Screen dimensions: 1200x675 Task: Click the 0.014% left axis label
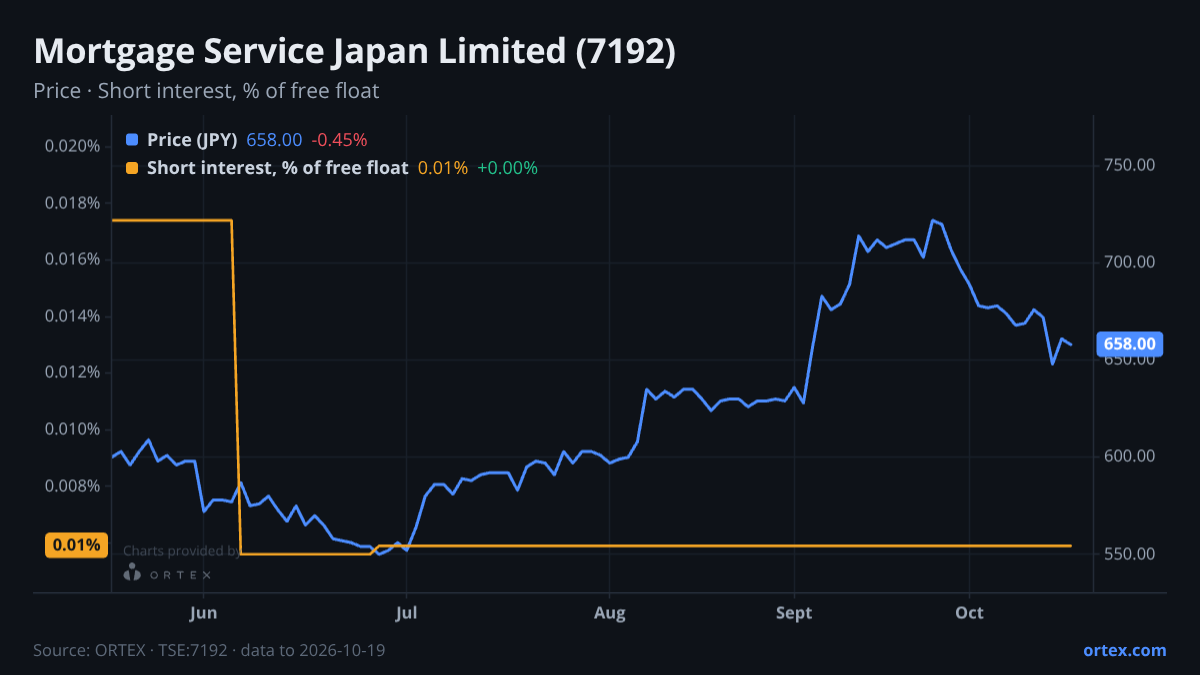(x=72, y=317)
